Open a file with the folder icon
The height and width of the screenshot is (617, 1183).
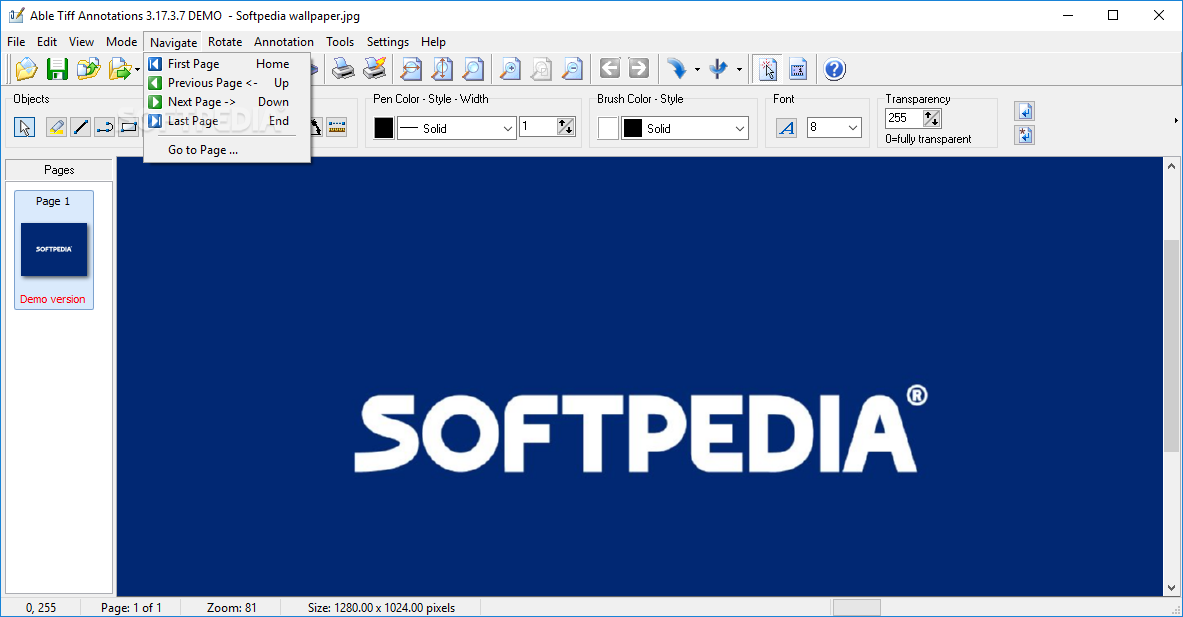(26, 69)
